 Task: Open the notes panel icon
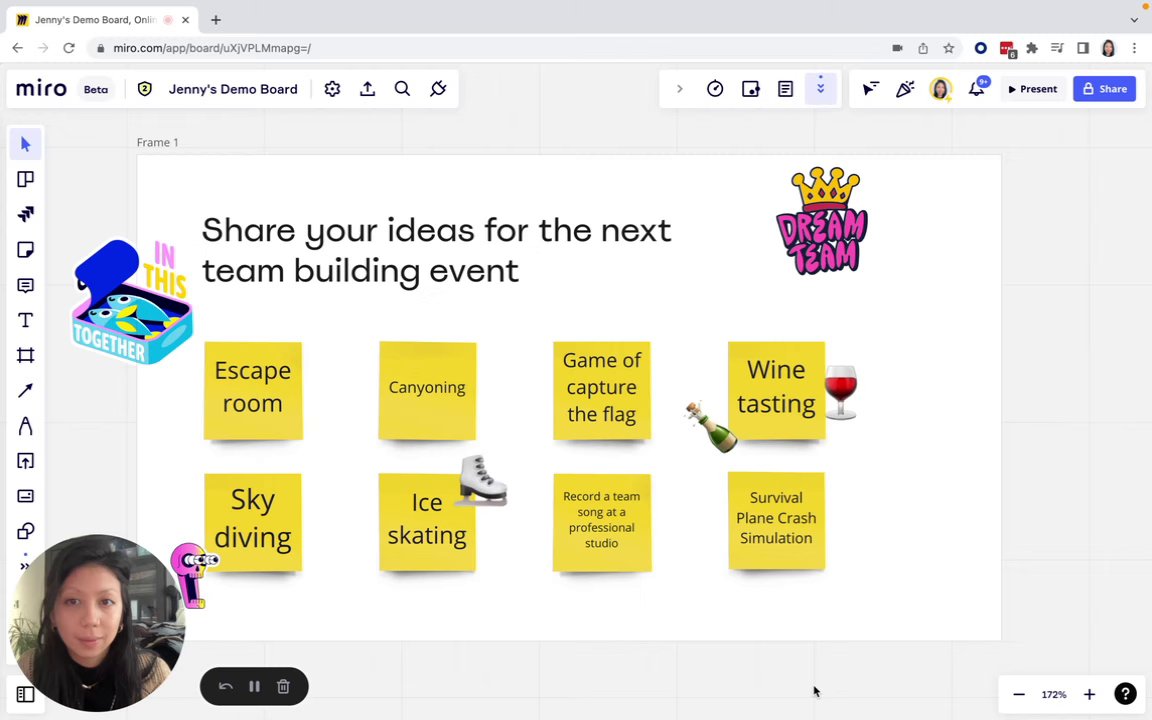[x=785, y=89]
